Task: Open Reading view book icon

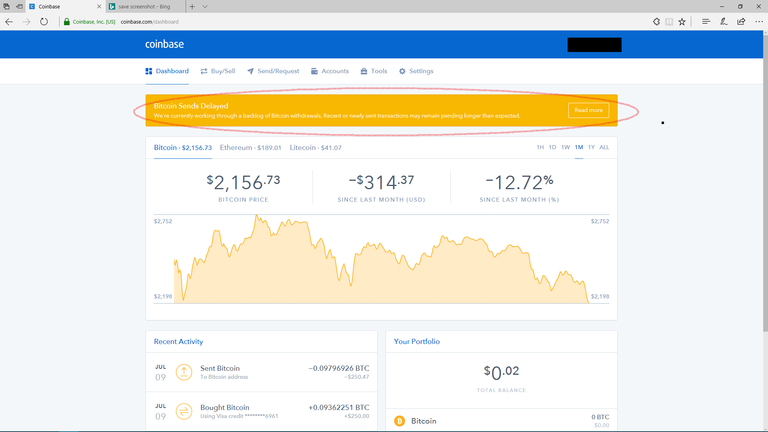Action: click(669, 22)
